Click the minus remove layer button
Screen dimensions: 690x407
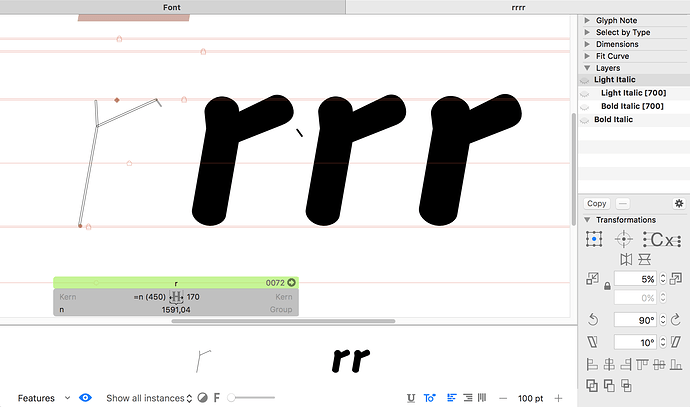click(x=622, y=203)
